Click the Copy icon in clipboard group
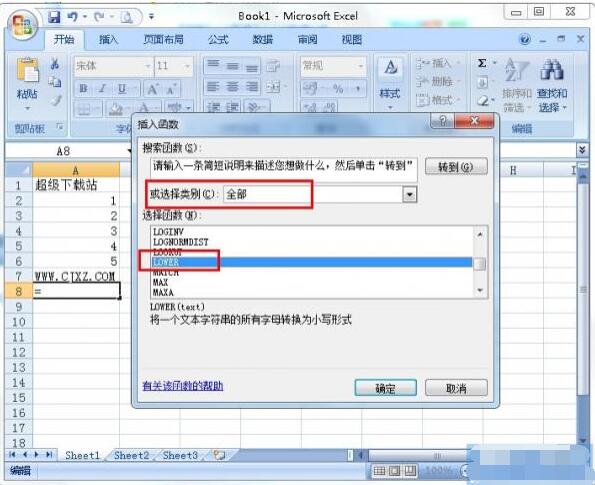595x485 pixels. click(x=55, y=82)
